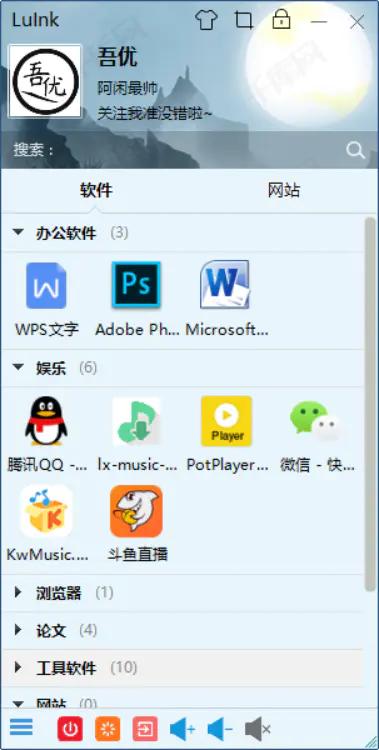Minimize the LuInk window
Screen dimensions: 379x750
pyautogui.click(x=319, y=22)
